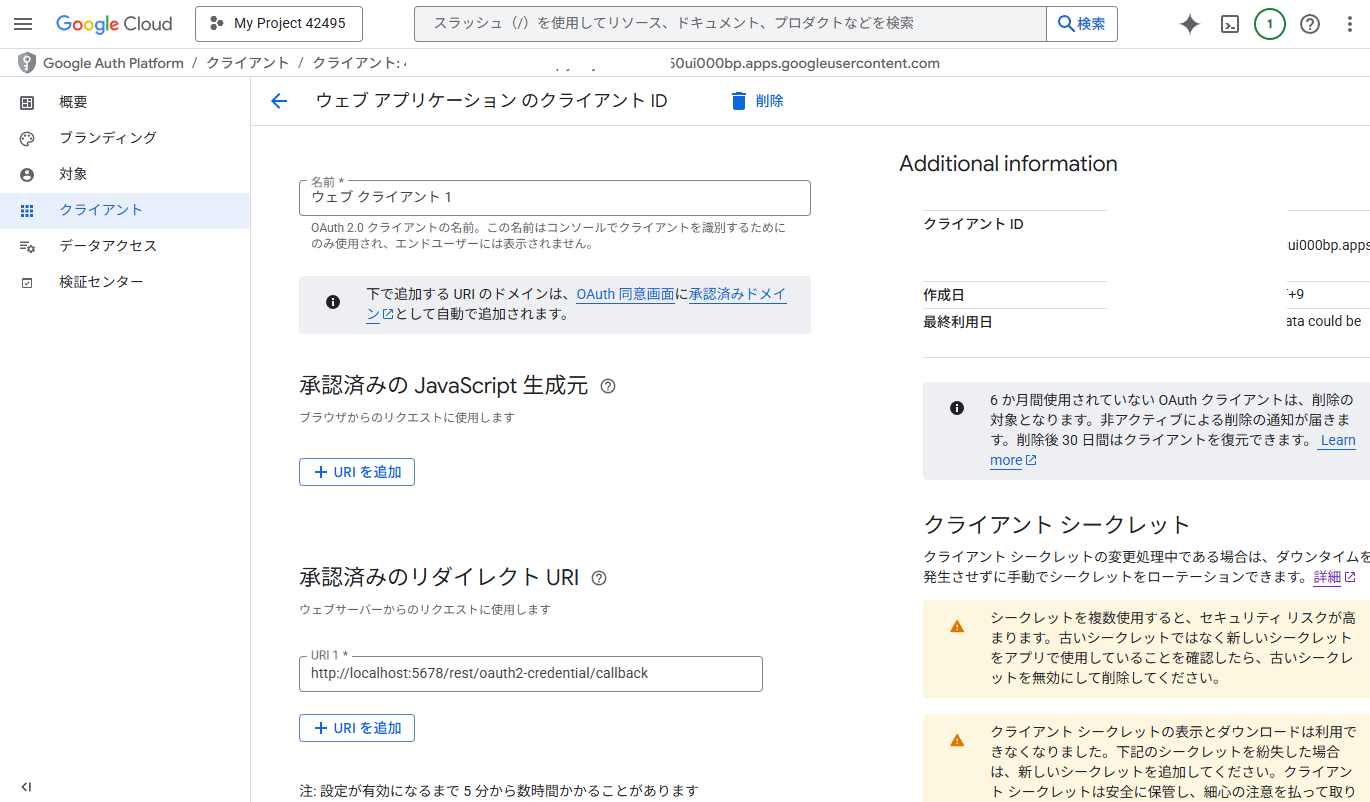Edit the 名前 client name field
The image size is (1370, 802).
555,198
